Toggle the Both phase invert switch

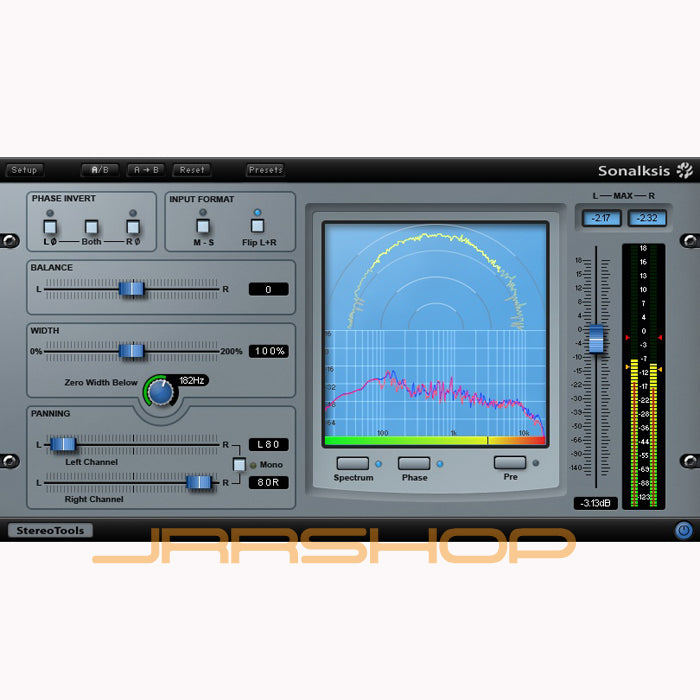point(92,227)
